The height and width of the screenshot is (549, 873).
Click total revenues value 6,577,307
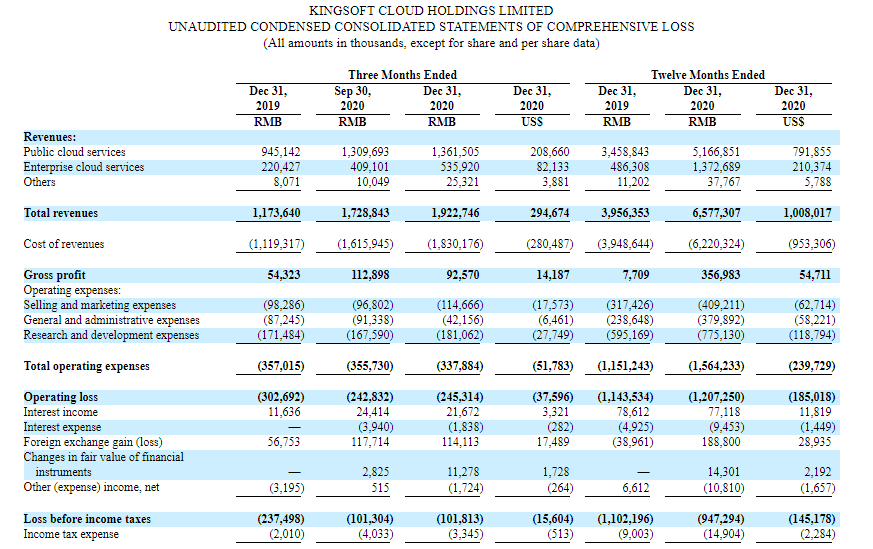pyautogui.click(x=716, y=213)
